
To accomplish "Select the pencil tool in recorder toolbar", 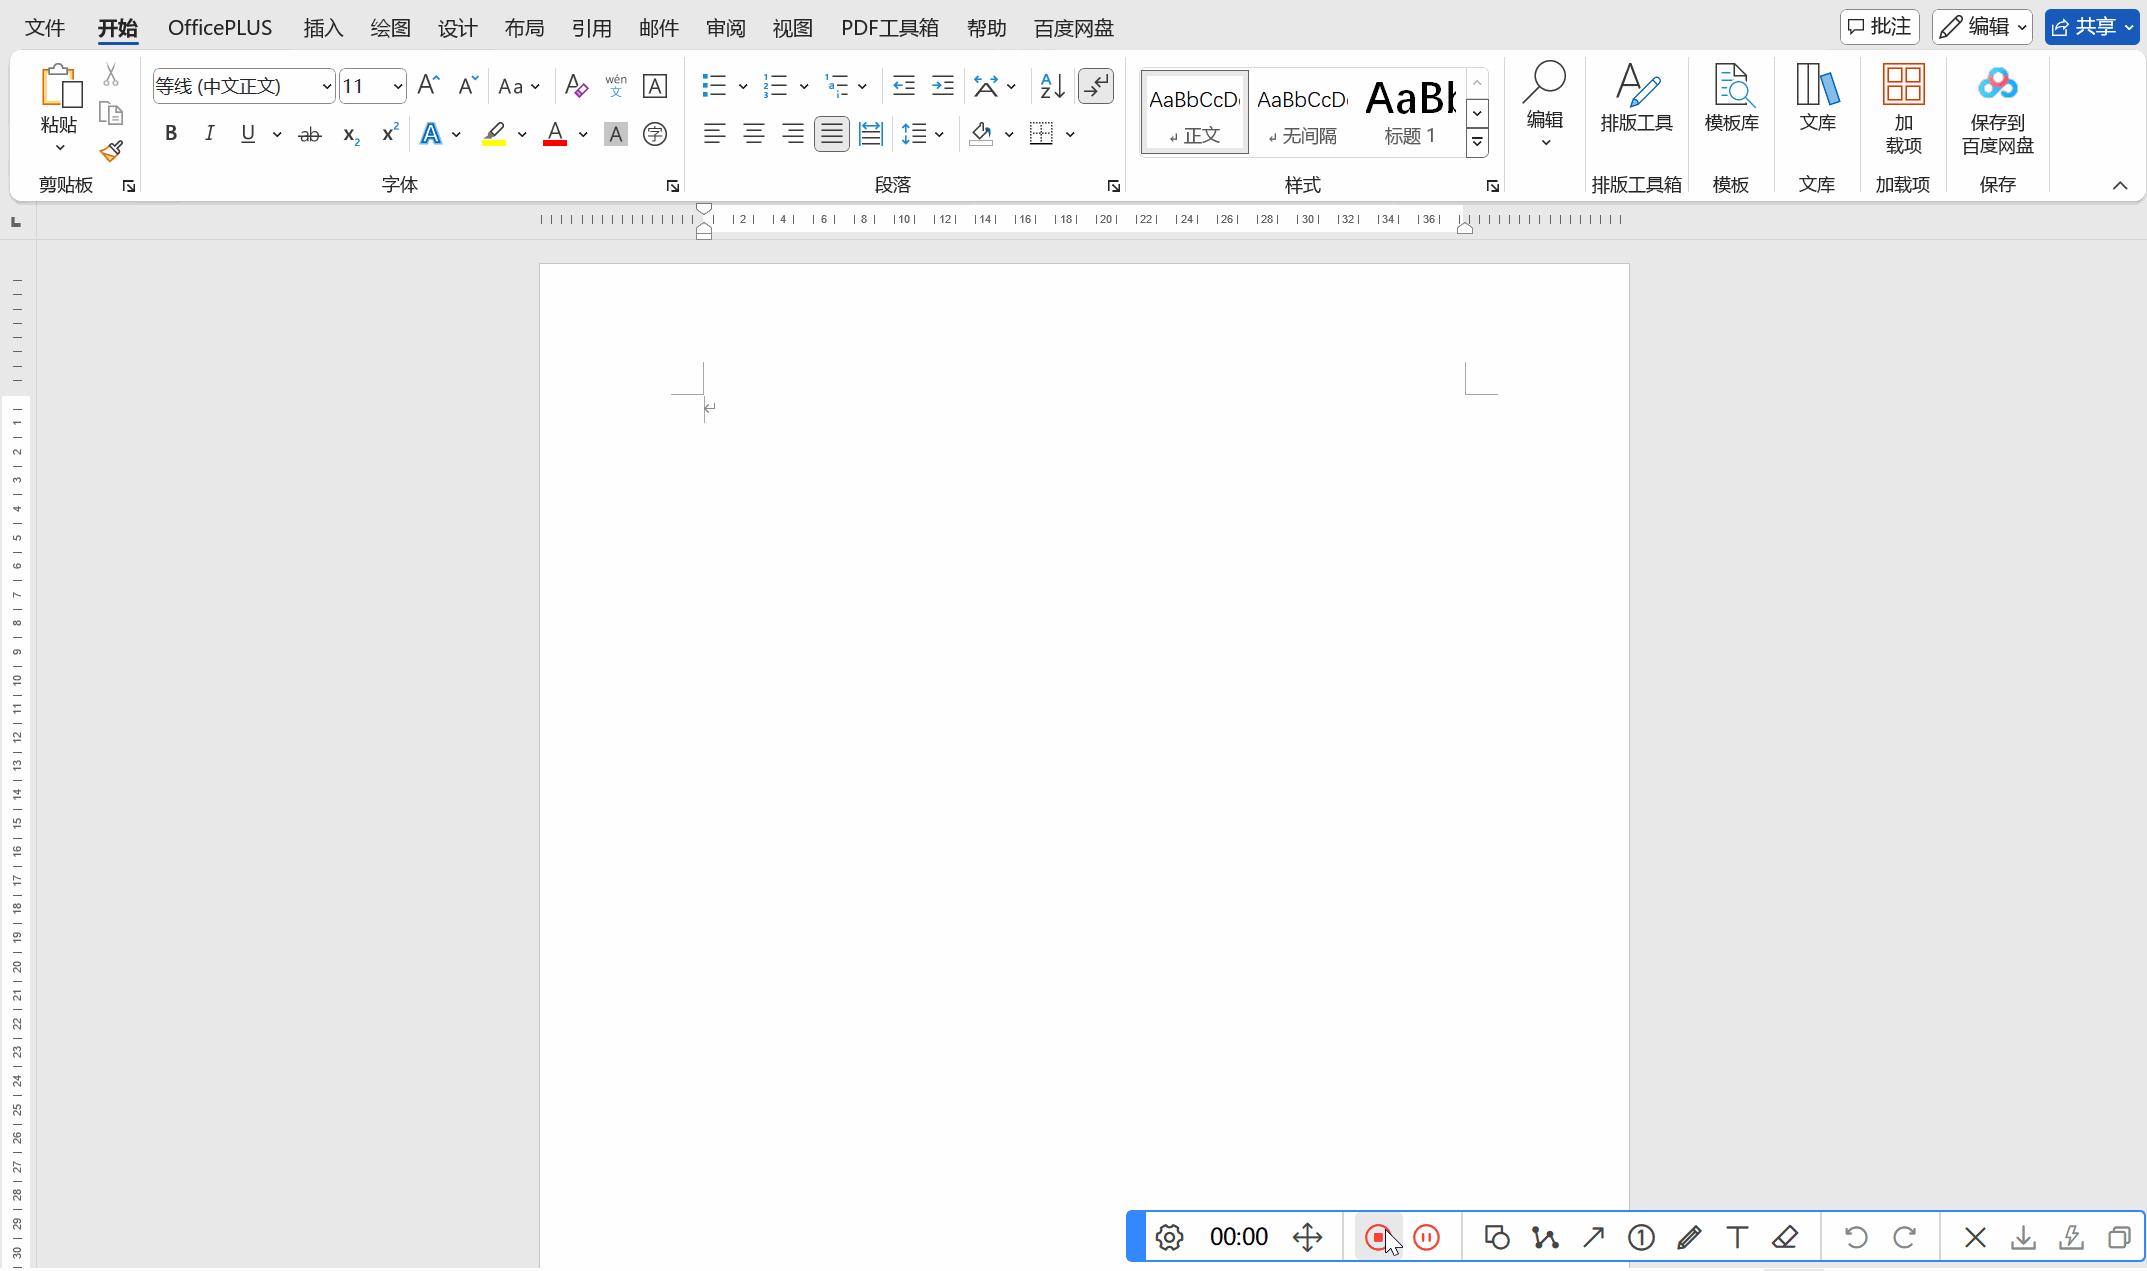I will tap(1689, 1237).
